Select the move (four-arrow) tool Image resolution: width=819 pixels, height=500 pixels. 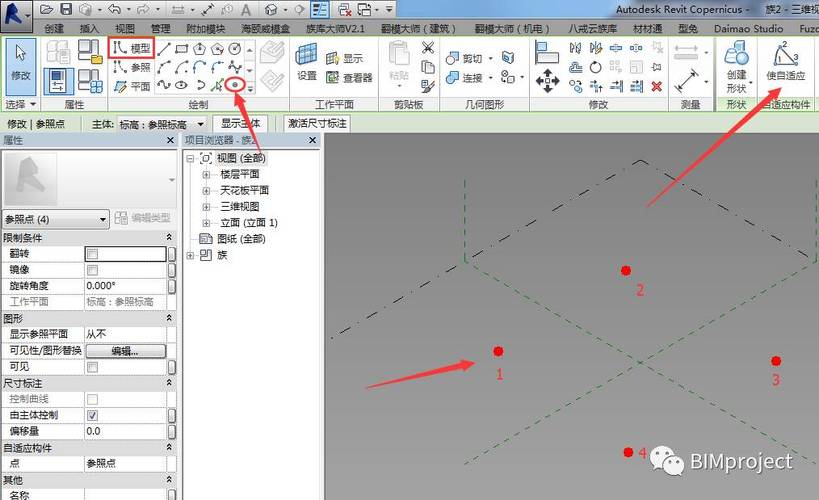point(547,82)
